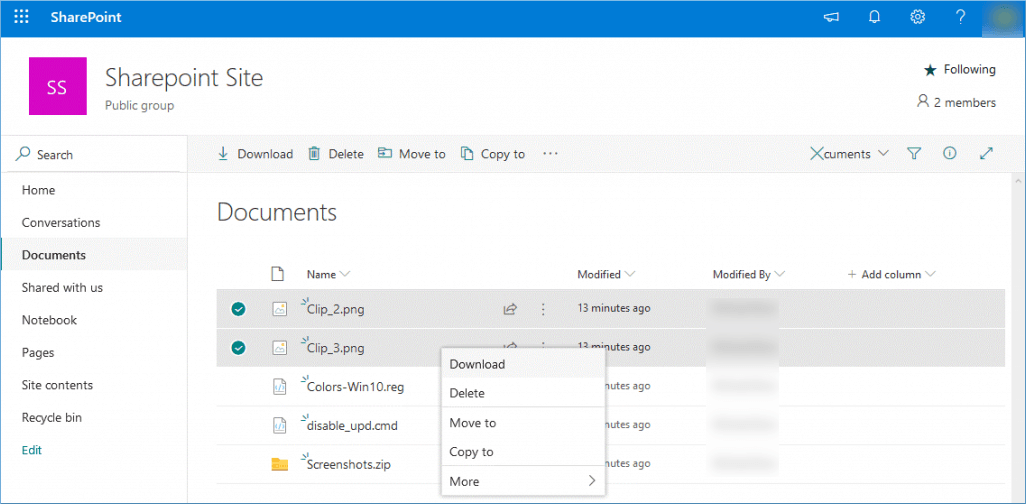Choose Move to in context menu

coord(473,423)
